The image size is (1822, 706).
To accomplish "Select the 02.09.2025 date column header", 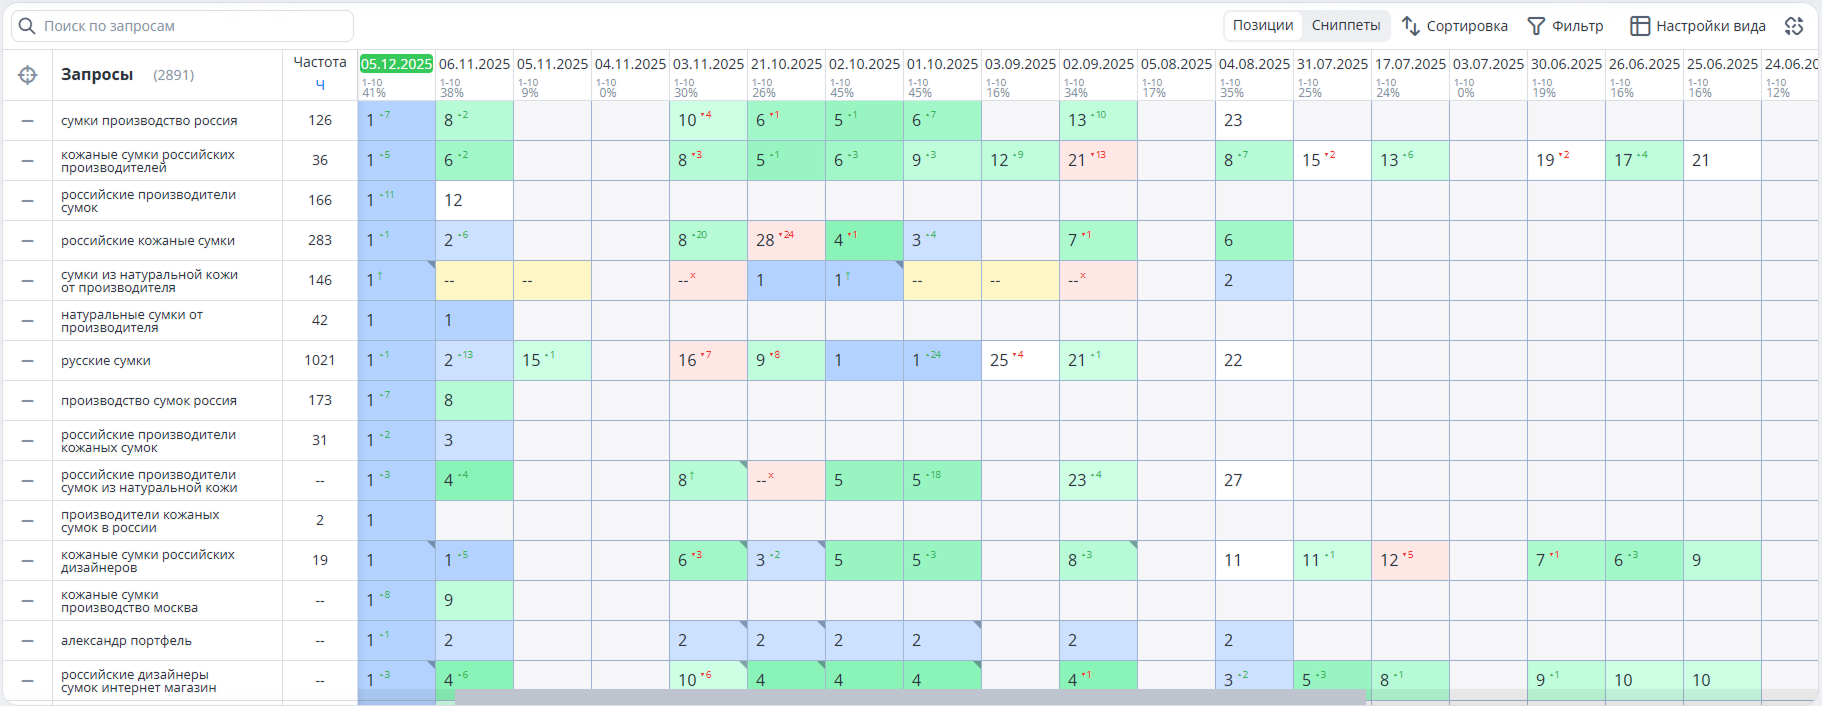I will (1098, 64).
